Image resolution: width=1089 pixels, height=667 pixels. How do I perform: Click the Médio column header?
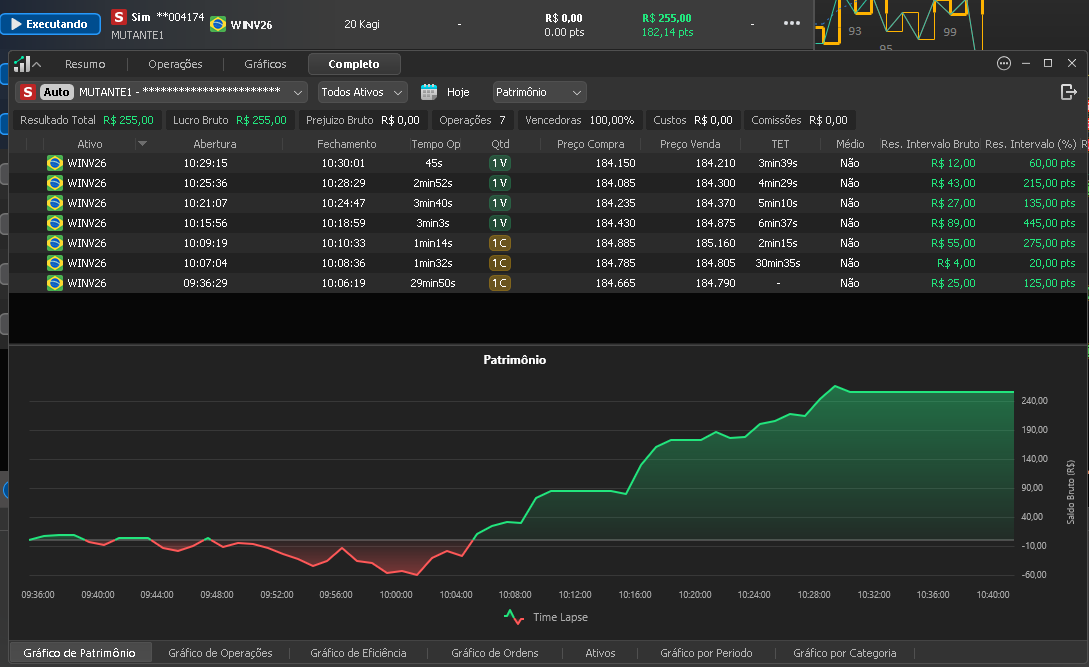tap(850, 144)
